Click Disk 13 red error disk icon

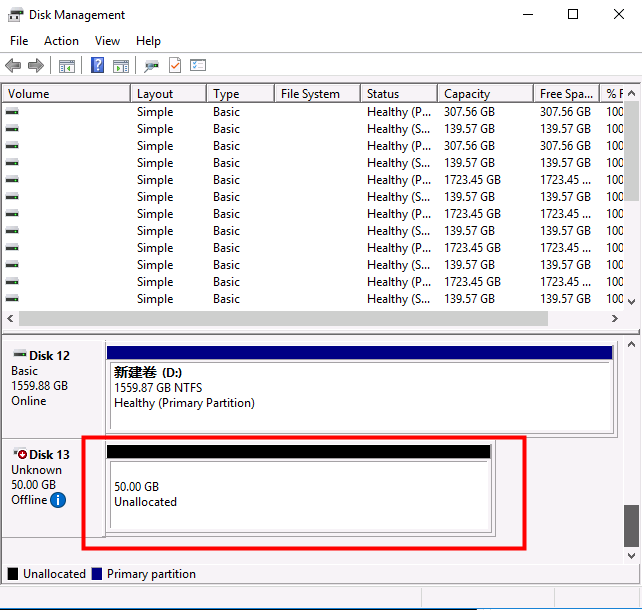tap(20, 454)
